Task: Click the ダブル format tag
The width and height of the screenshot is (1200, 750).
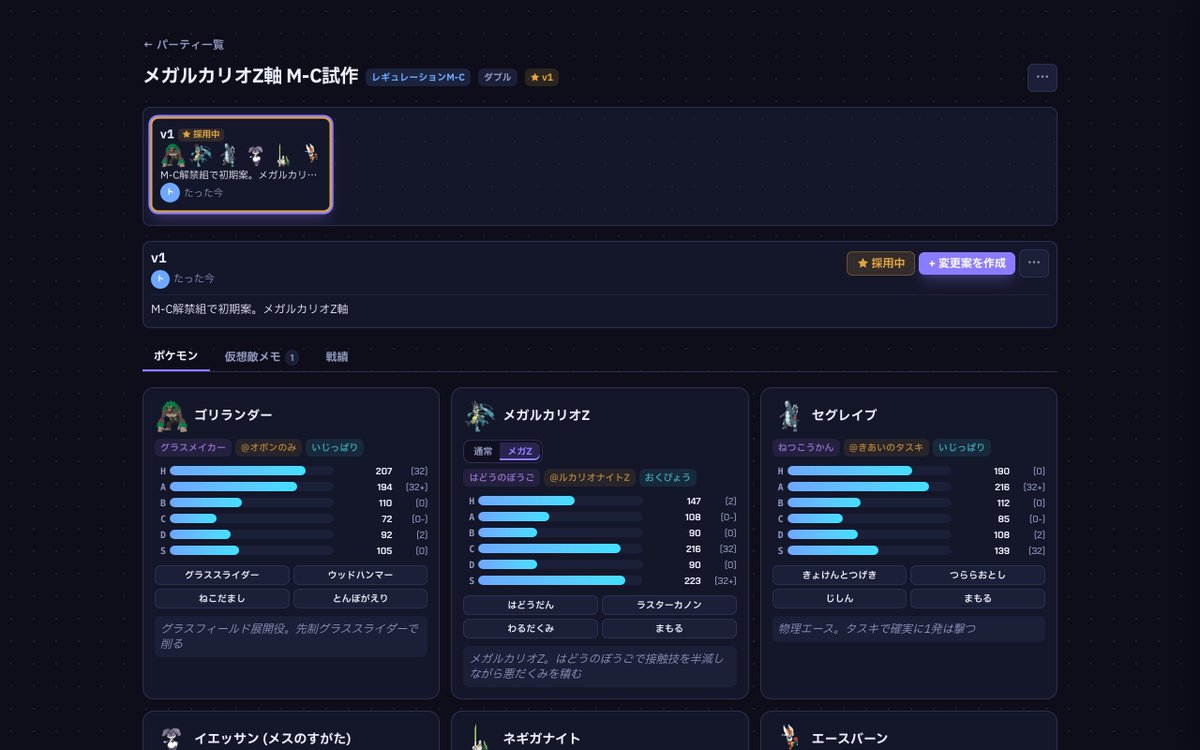Action: pyautogui.click(x=497, y=77)
